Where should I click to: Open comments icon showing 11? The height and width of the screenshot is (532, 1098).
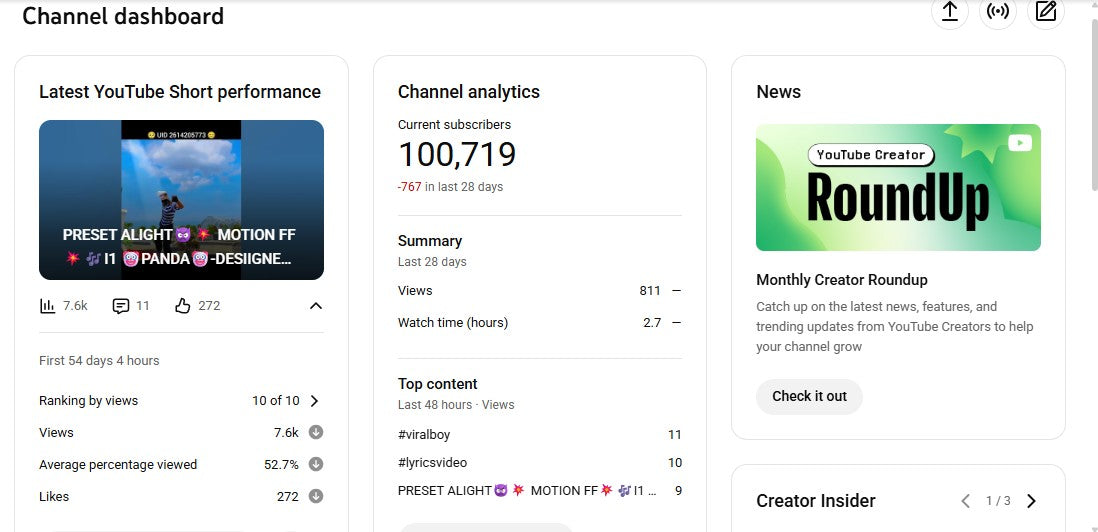point(120,306)
